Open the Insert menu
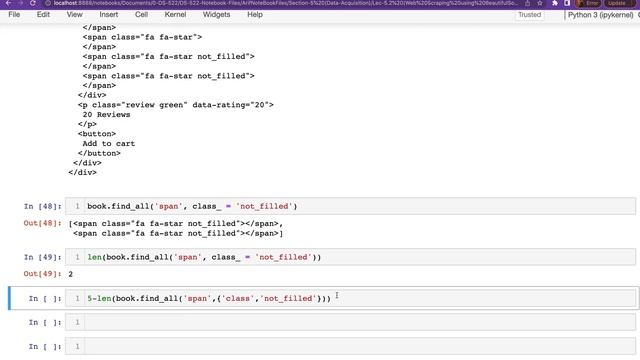The width and height of the screenshot is (640, 360). tap(109, 14)
